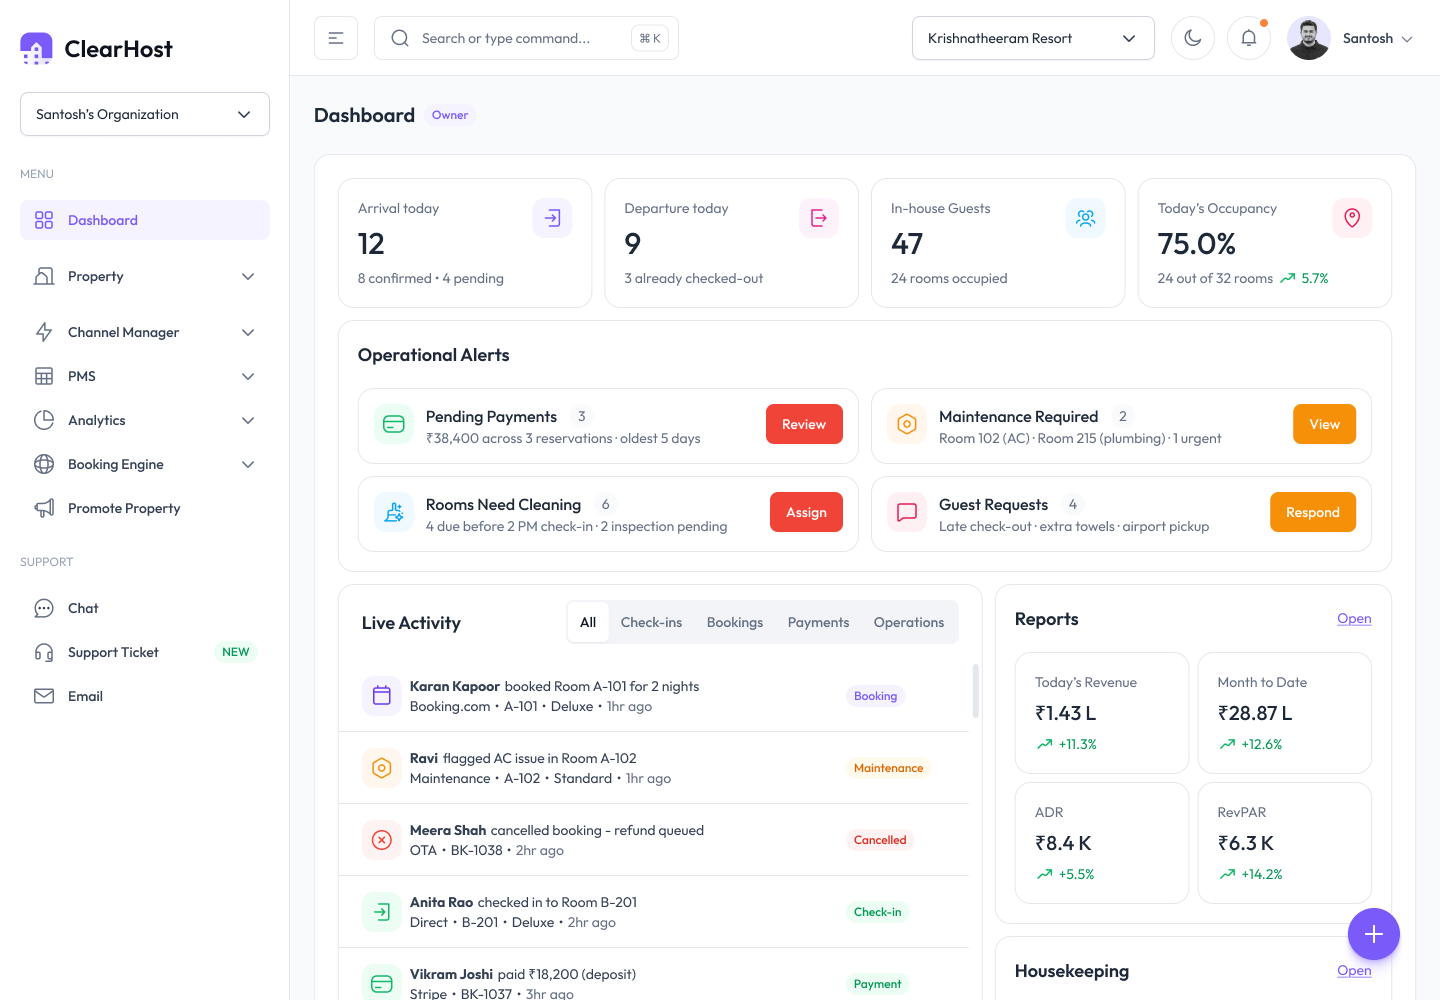Open Chat from the support menu
The height and width of the screenshot is (1000, 1440).
145,608
